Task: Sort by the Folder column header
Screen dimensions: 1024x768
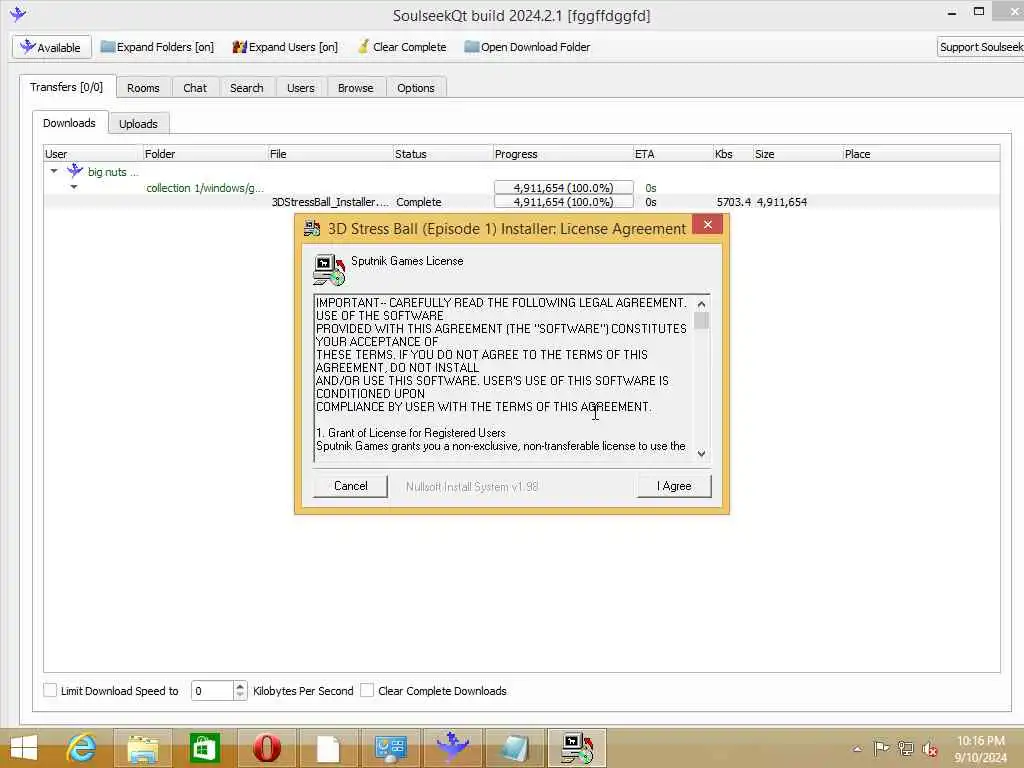Action: [205, 153]
